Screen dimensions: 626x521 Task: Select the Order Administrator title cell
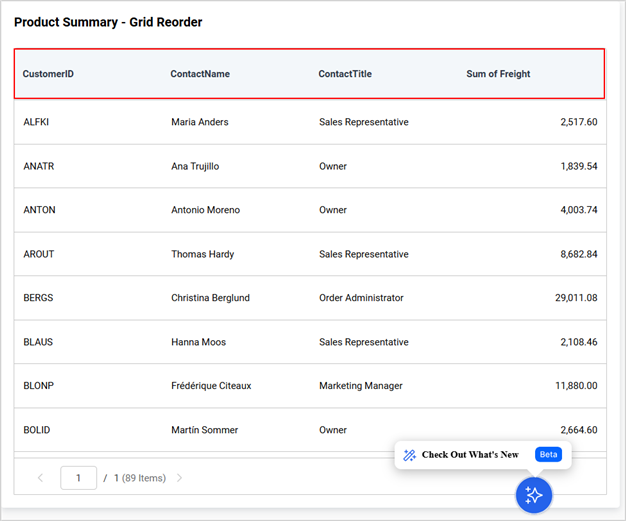point(361,298)
